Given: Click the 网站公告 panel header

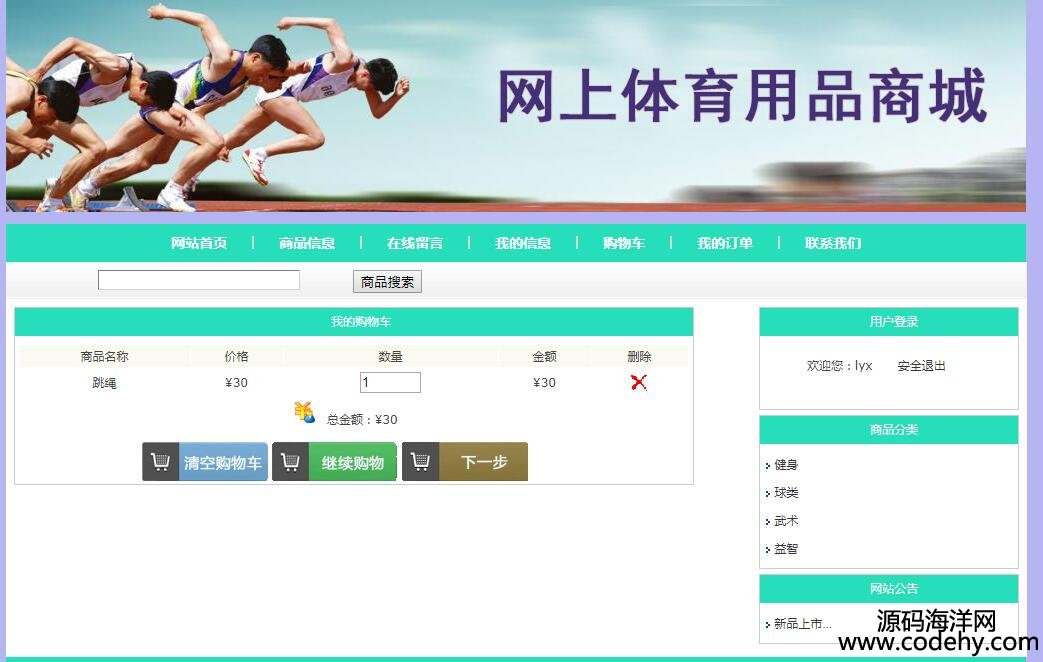Looking at the screenshot, I should pos(889,589).
